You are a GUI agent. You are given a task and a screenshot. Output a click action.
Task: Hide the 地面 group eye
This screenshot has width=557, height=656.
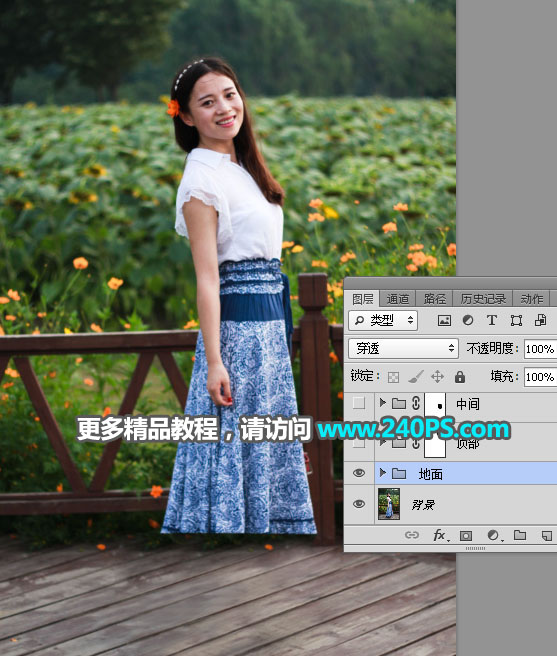(x=359, y=473)
